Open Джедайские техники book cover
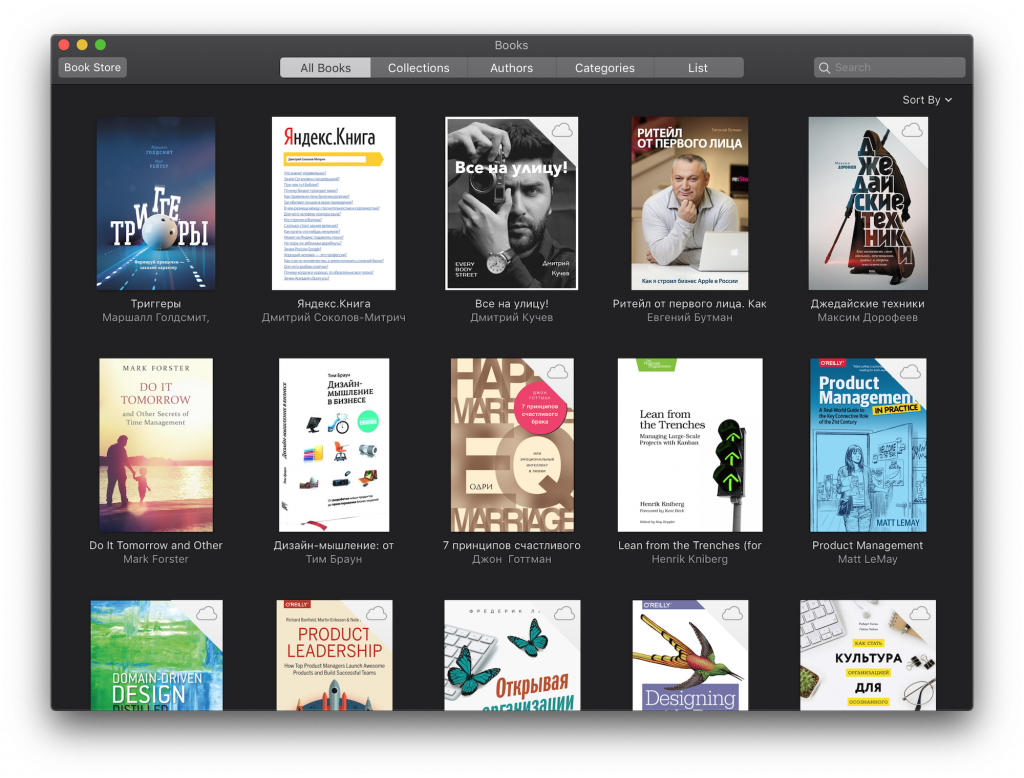Image resolution: width=1024 pixels, height=778 pixels. click(x=868, y=203)
